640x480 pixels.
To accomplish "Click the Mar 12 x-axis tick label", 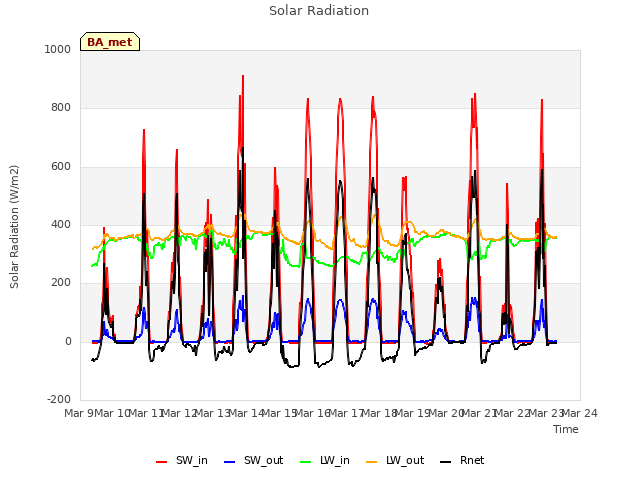I will pyautogui.click(x=180, y=413).
